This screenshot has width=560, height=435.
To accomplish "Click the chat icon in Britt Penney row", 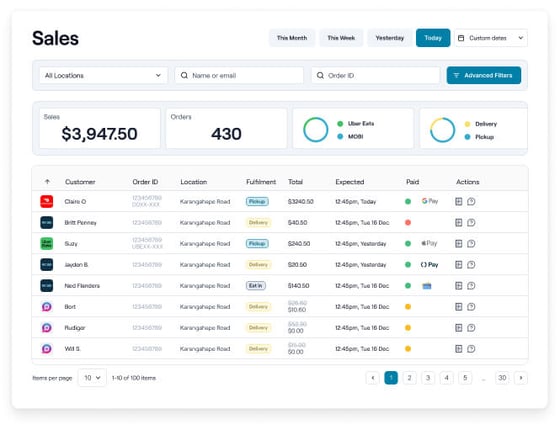I will click(471, 222).
